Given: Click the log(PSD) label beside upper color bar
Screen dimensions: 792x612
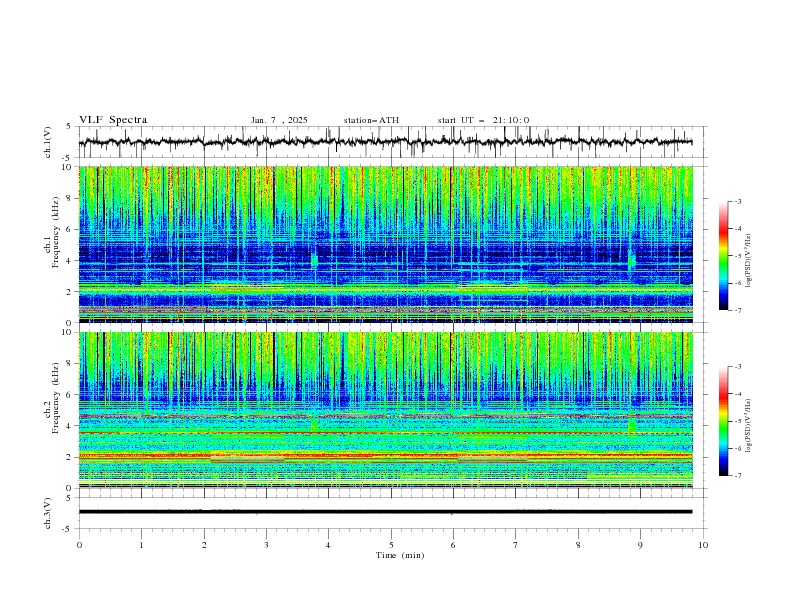Looking at the screenshot, I should point(749,261).
